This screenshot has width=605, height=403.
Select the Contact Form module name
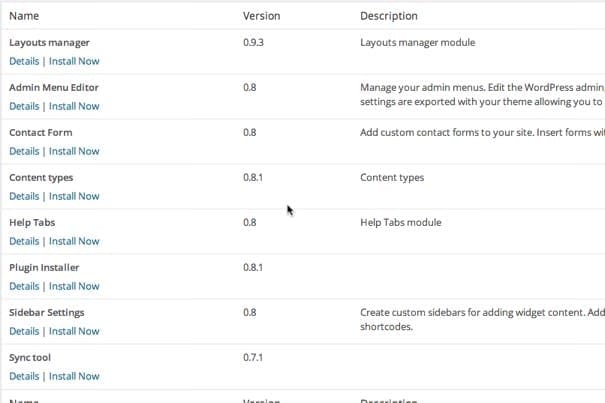[41, 132]
